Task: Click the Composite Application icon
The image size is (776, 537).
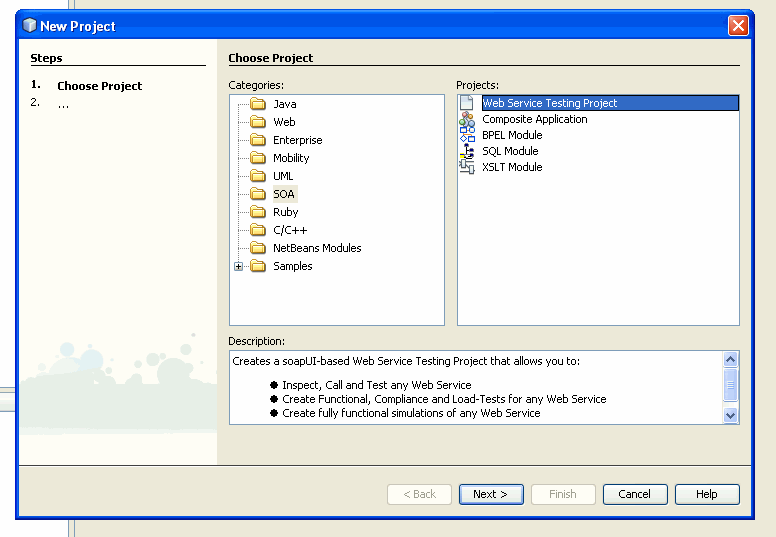Action: coord(467,119)
